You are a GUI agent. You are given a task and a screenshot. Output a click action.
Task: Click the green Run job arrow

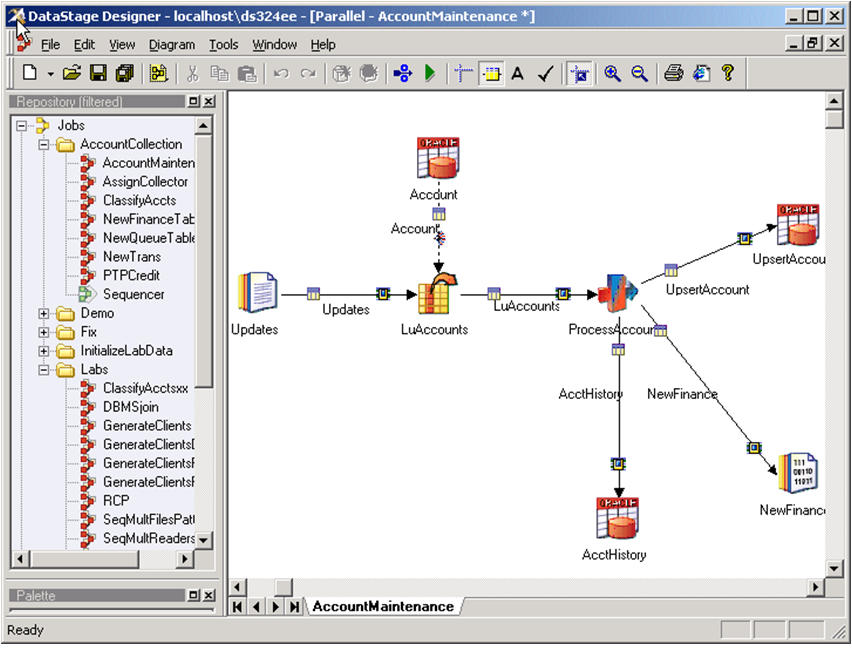(430, 73)
